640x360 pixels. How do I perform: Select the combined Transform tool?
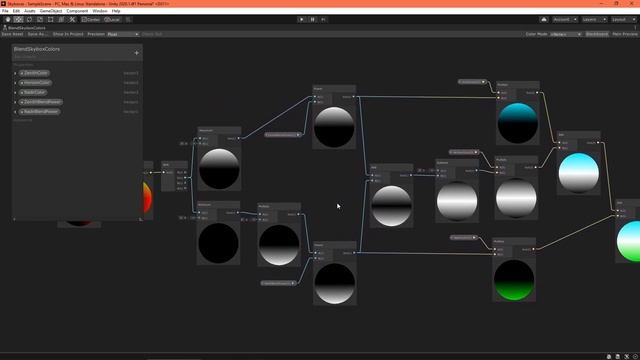pyautogui.click(x=61, y=20)
